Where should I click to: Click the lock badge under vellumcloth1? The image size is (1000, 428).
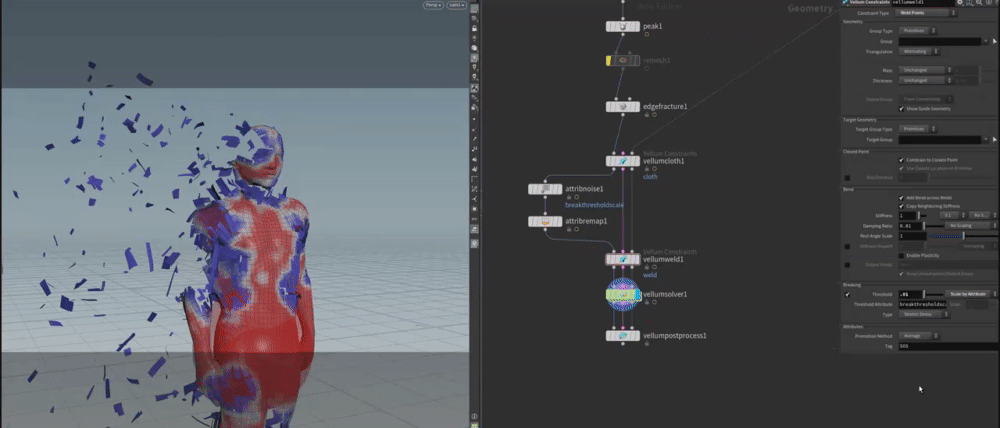tap(647, 169)
